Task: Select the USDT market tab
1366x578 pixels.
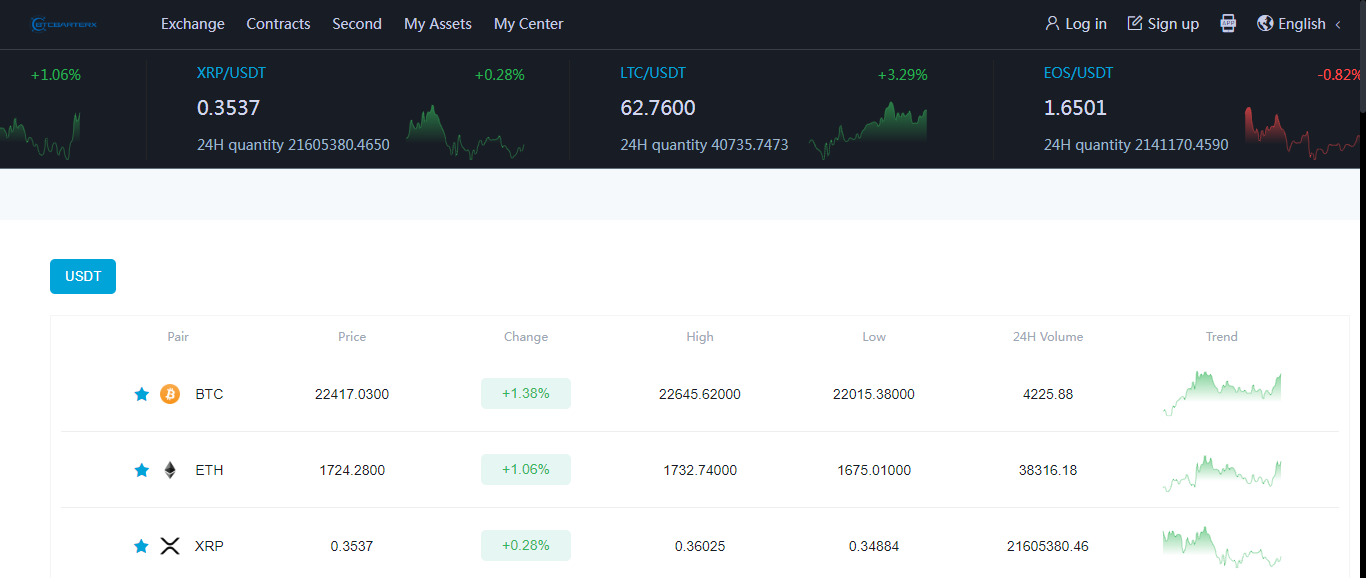Action: click(x=83, y=276)
